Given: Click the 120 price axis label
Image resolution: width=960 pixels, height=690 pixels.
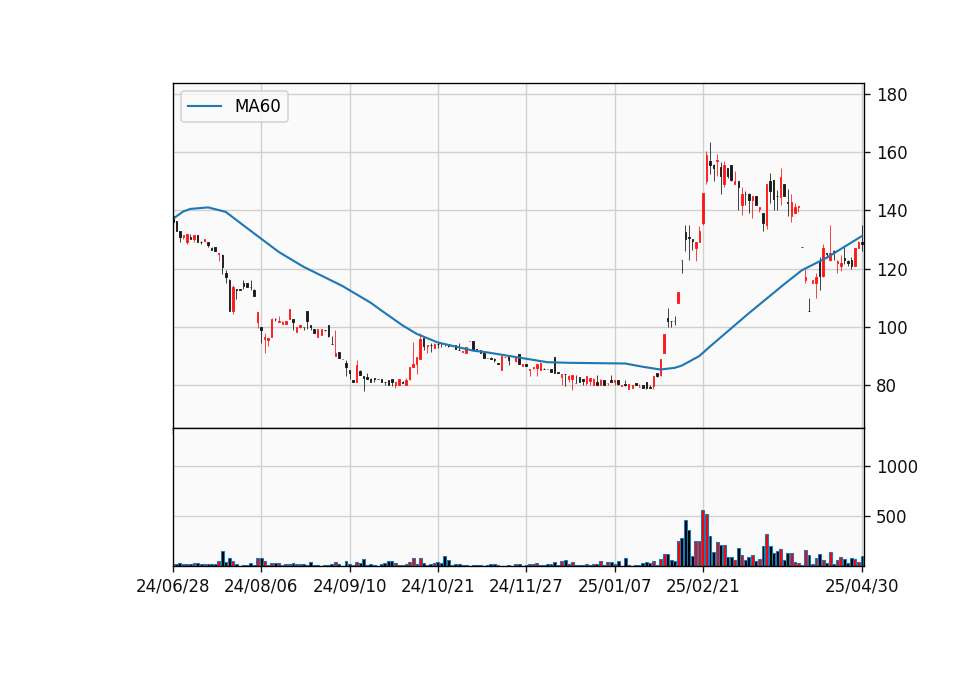Looking at the screenshot, I should click(892, 269).
